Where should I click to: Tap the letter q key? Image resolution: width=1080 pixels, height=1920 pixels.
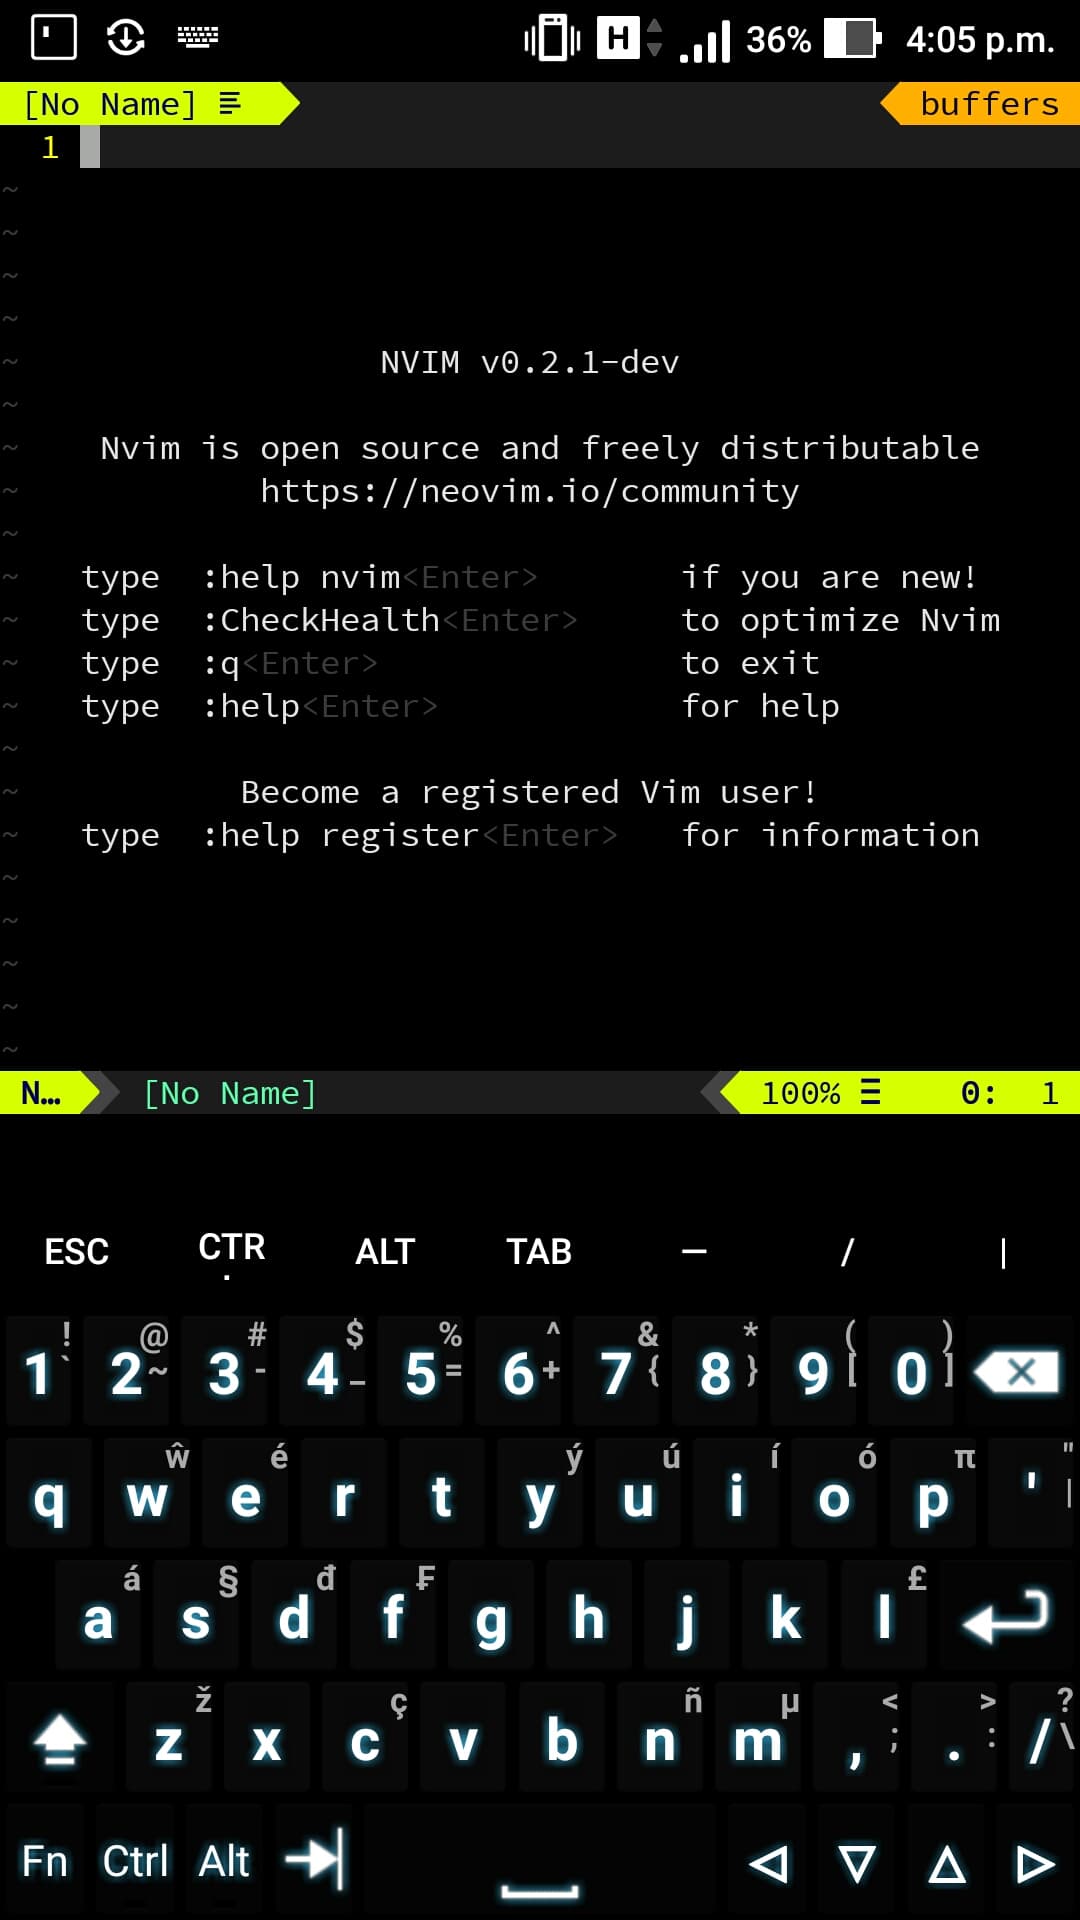49,1494
